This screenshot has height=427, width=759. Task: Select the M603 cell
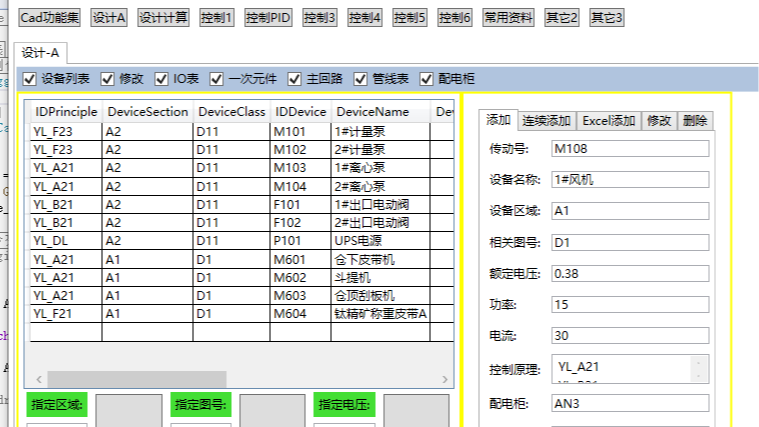301,295
